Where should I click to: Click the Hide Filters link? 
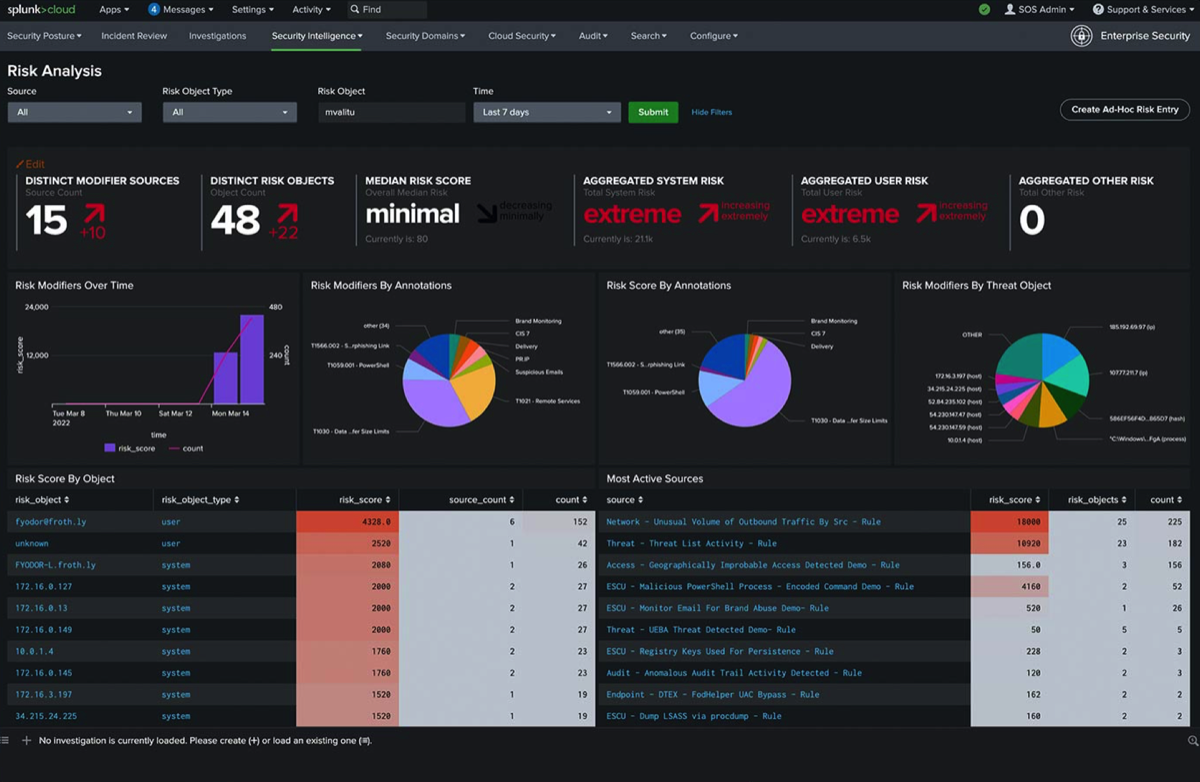(x=711, y=112)
